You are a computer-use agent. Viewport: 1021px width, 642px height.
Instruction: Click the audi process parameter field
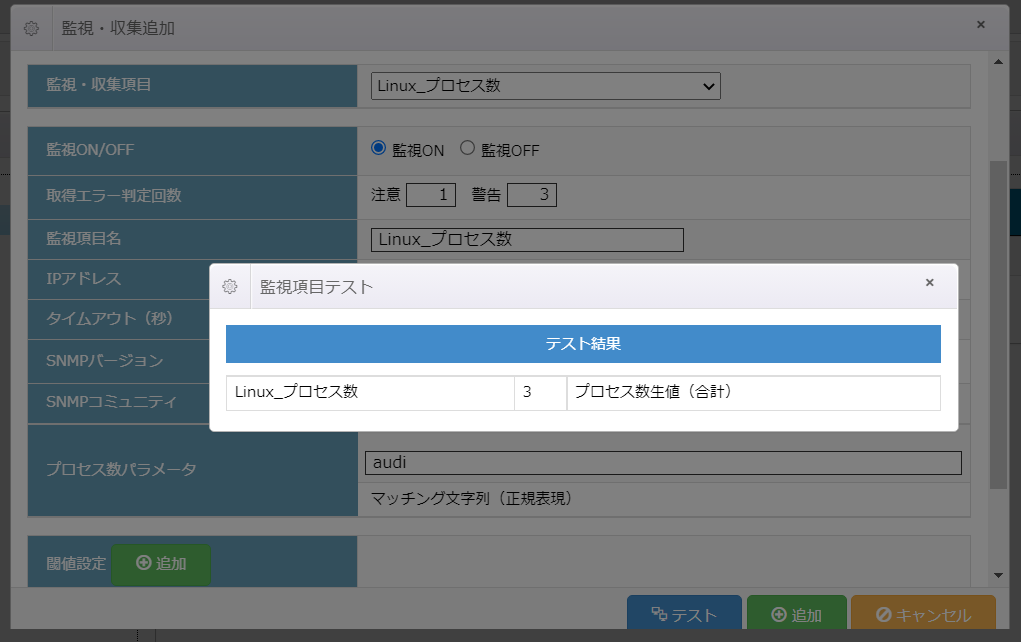[662, 463]
